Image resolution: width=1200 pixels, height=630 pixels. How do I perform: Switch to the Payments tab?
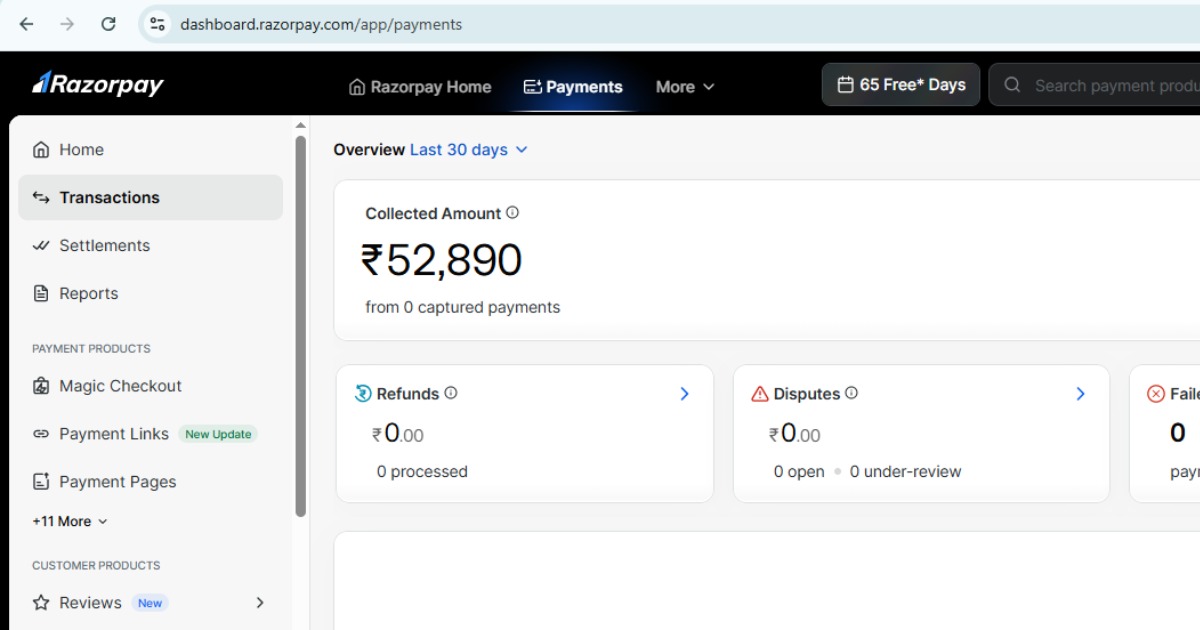coord(573,87)
